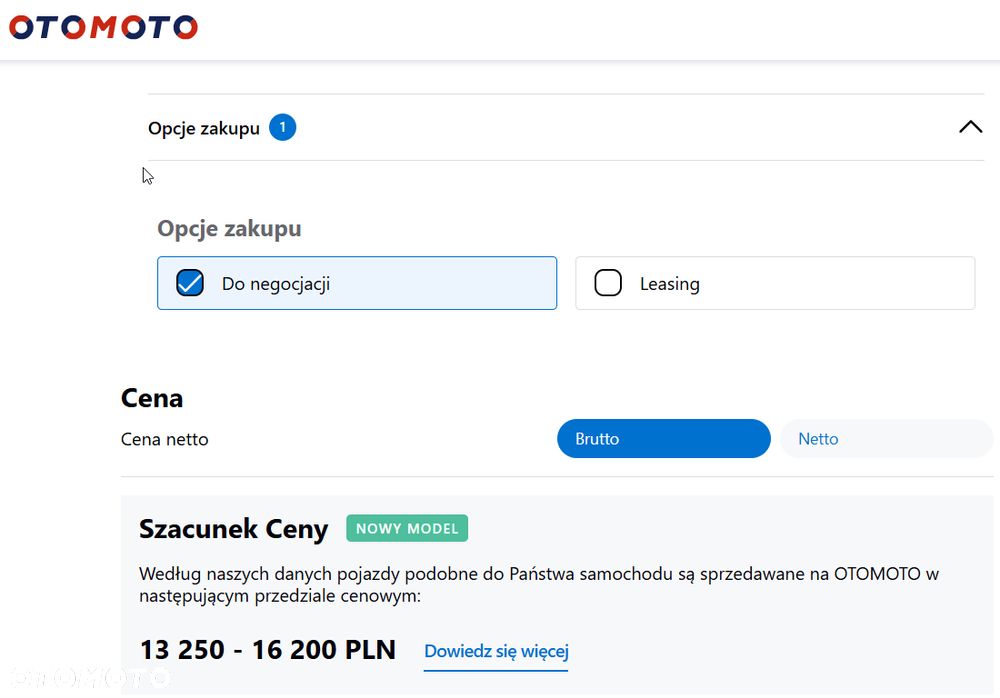Click the gray Opcje zakupu subsection heading
1000x698 pixels.
coord(229,229)
